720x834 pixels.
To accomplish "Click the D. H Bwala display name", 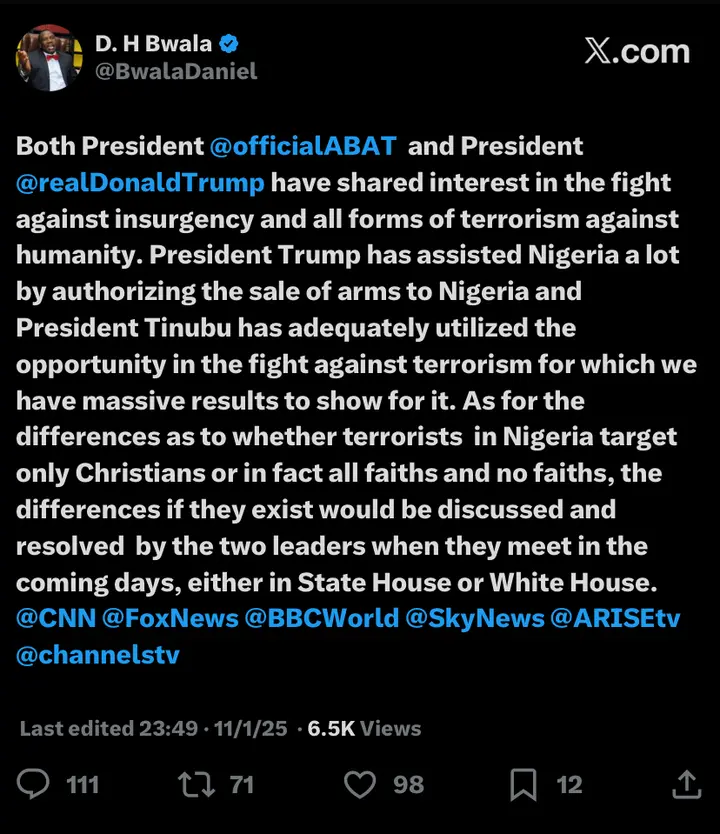I will coord(153,44).
